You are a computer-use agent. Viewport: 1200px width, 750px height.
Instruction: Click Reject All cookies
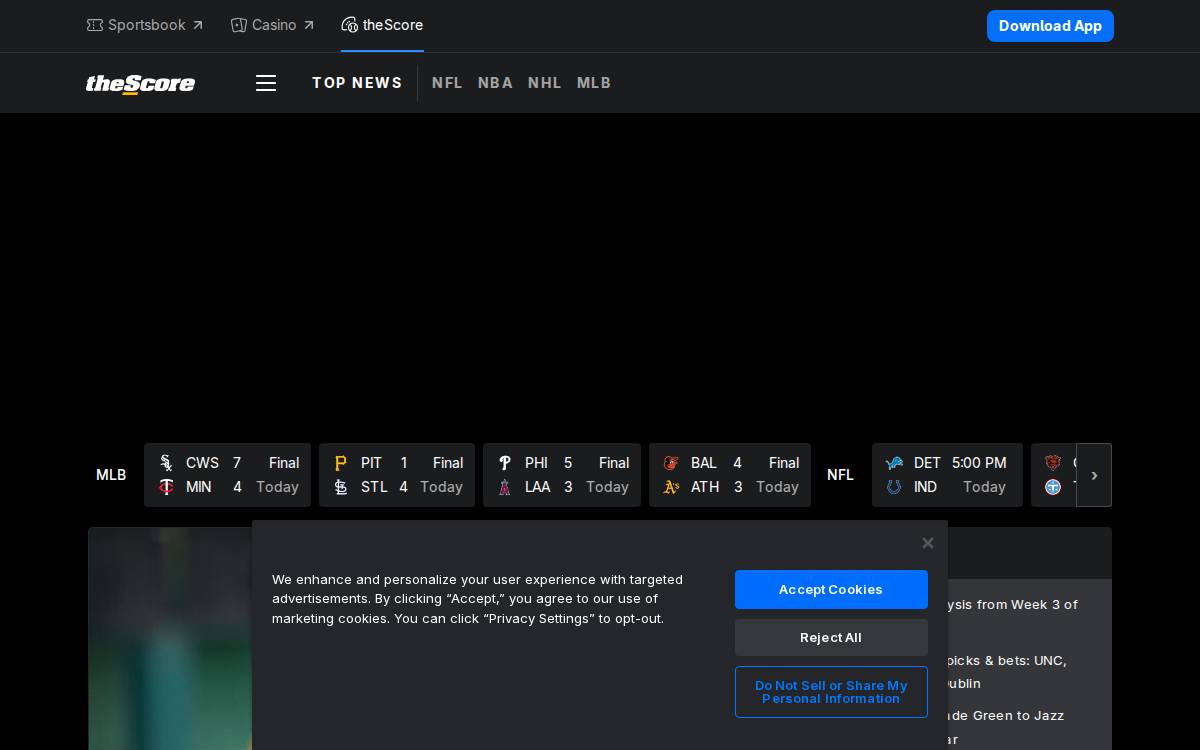point(831,638)
